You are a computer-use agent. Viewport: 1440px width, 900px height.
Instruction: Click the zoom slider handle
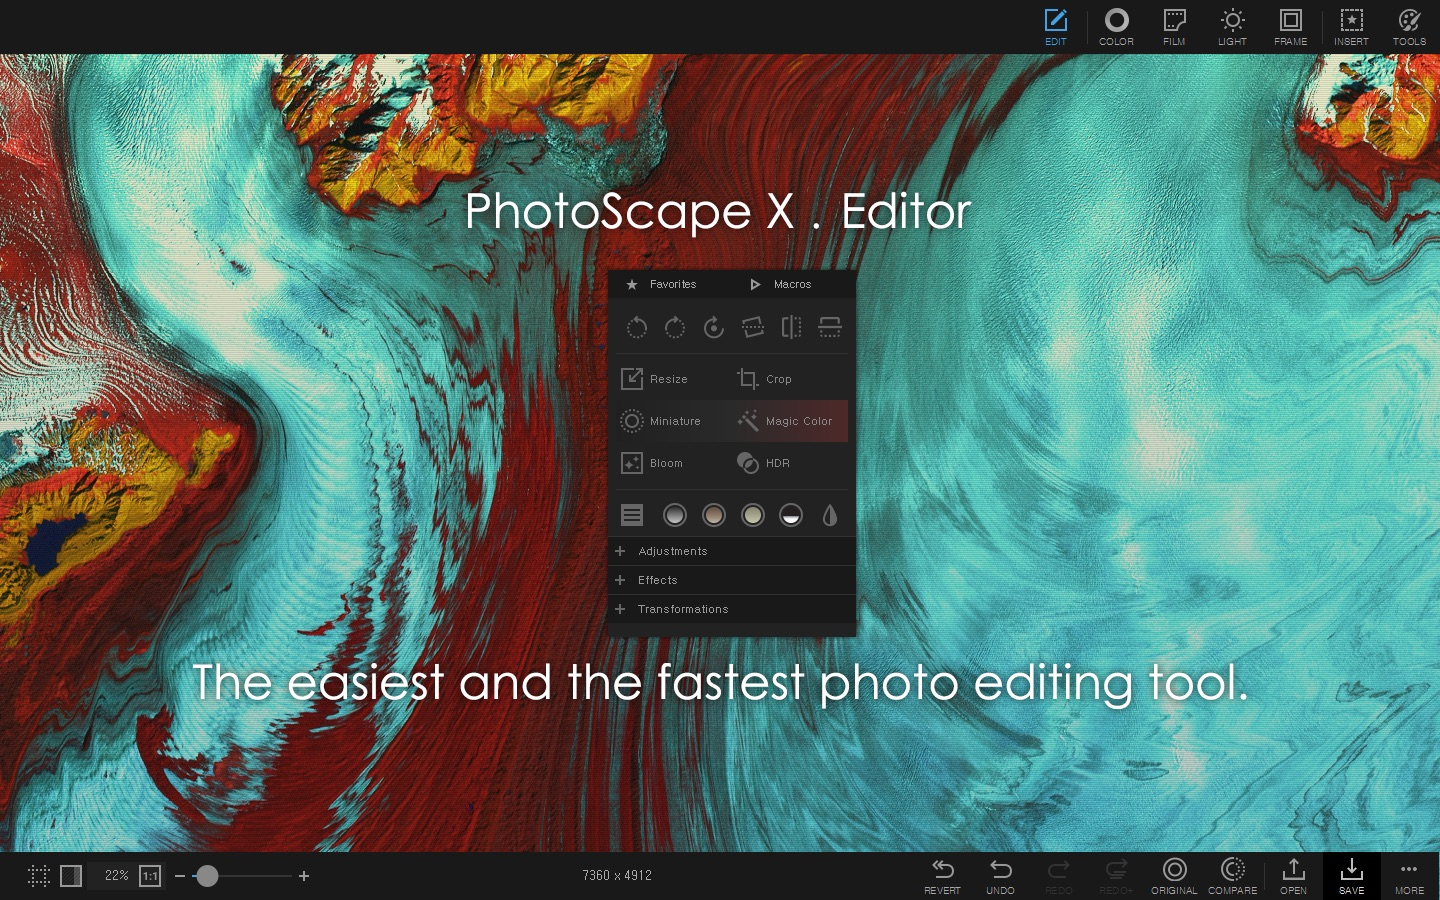(207, 876)
